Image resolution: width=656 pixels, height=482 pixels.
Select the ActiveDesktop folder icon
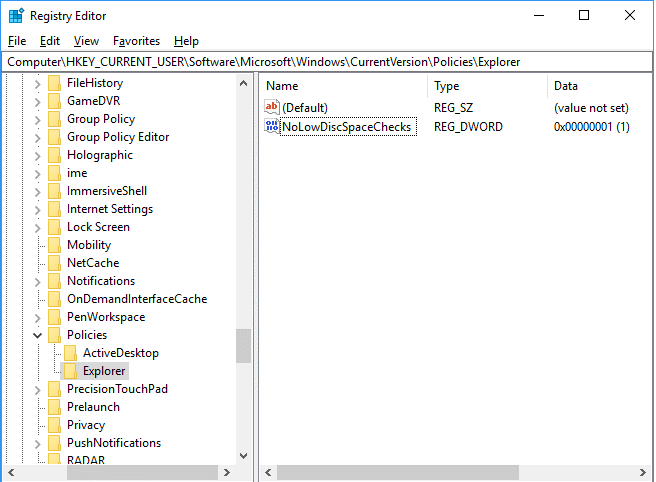pos(70,353)
